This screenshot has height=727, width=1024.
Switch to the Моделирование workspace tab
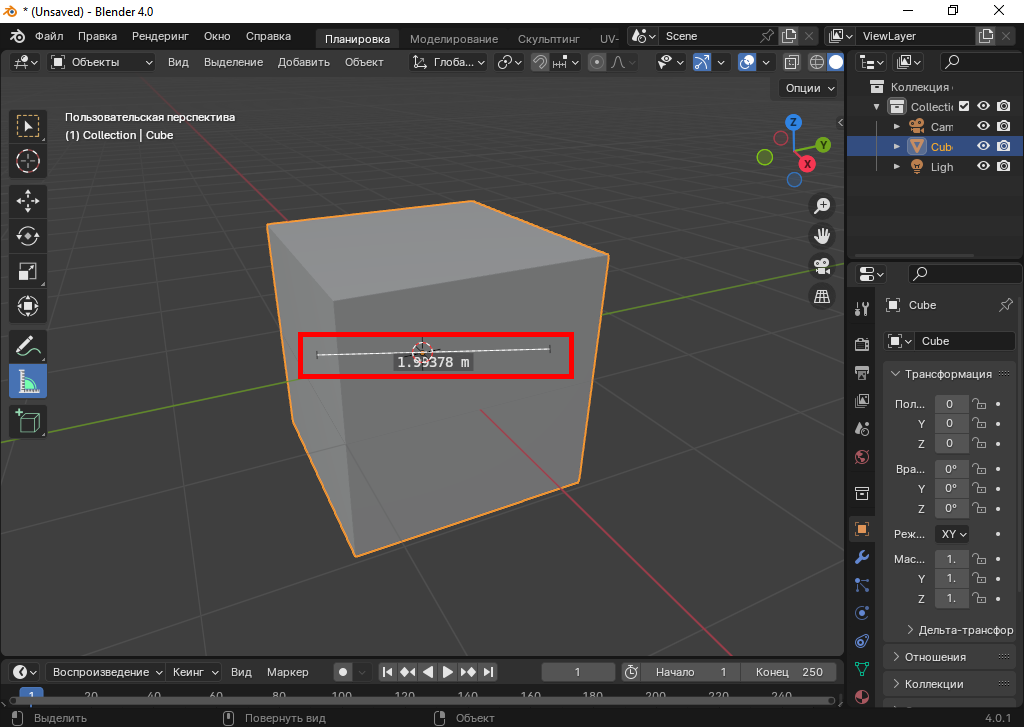pyautogui.click(x=453, y=39)
